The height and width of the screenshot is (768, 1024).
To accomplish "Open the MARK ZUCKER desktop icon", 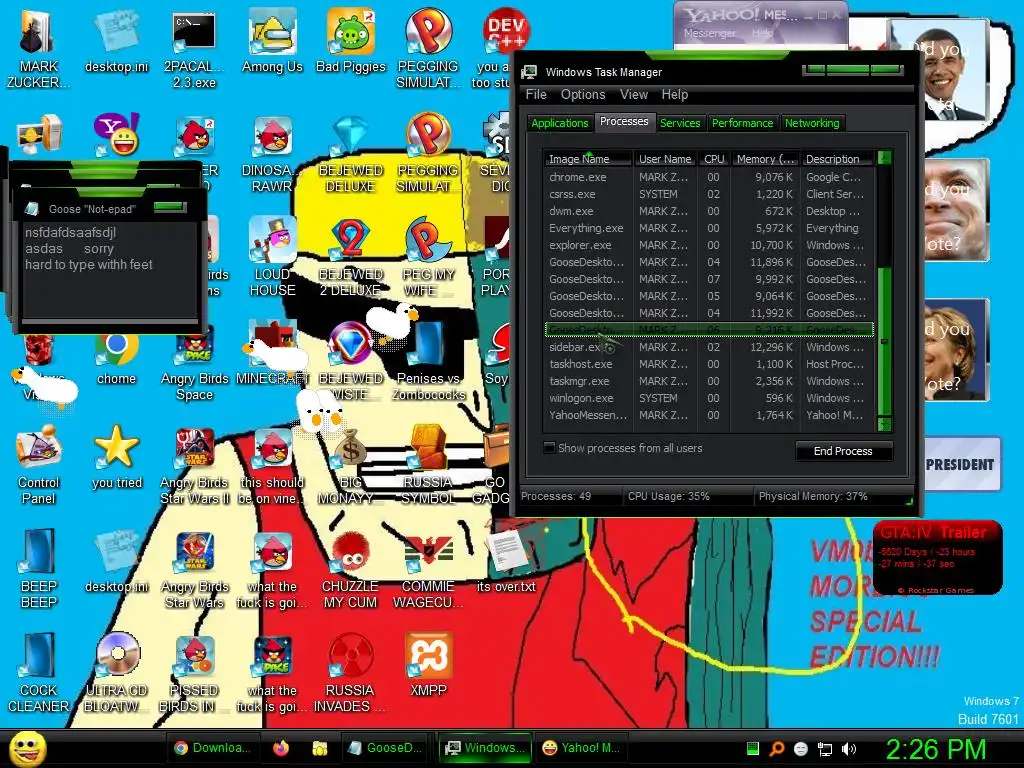I will [38, 48].
